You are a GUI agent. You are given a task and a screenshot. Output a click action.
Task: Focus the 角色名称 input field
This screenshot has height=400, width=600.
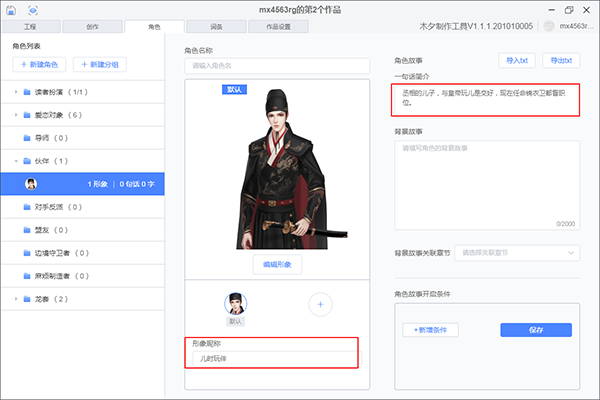277,66
